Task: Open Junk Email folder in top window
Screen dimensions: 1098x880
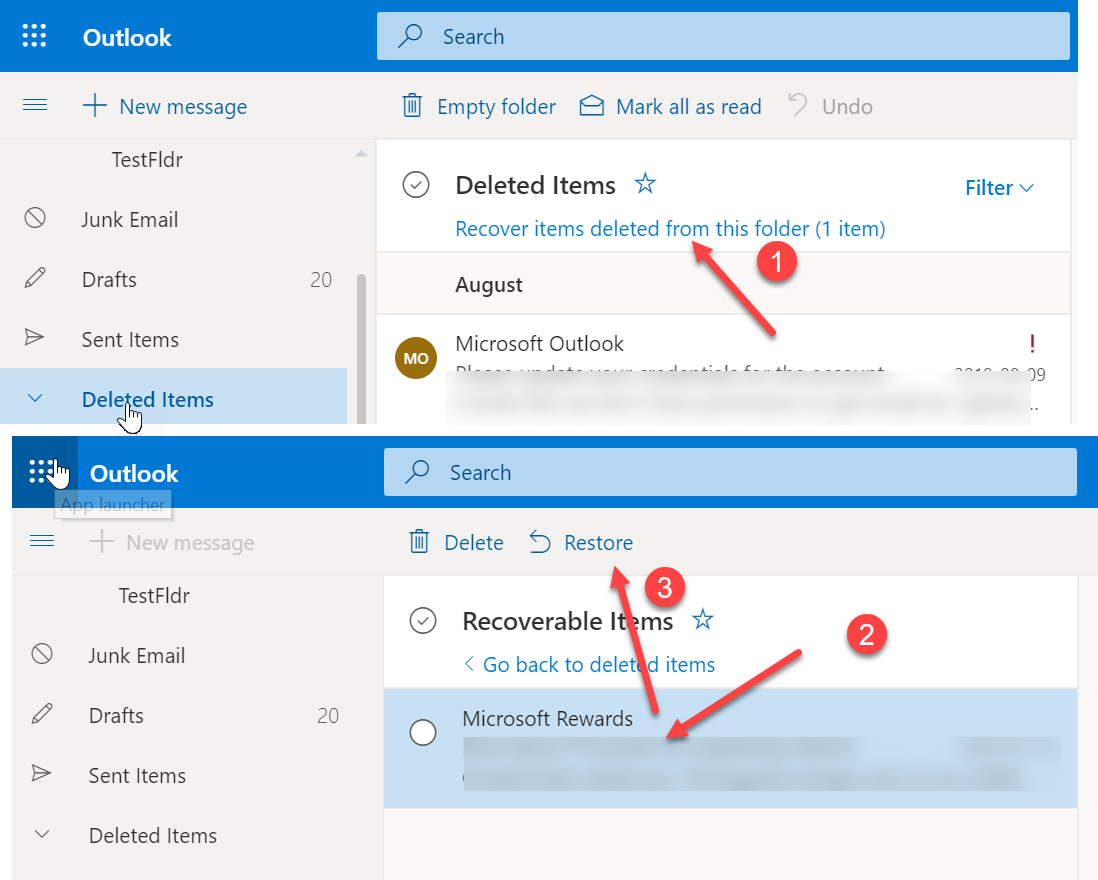Action: point(130,219)
